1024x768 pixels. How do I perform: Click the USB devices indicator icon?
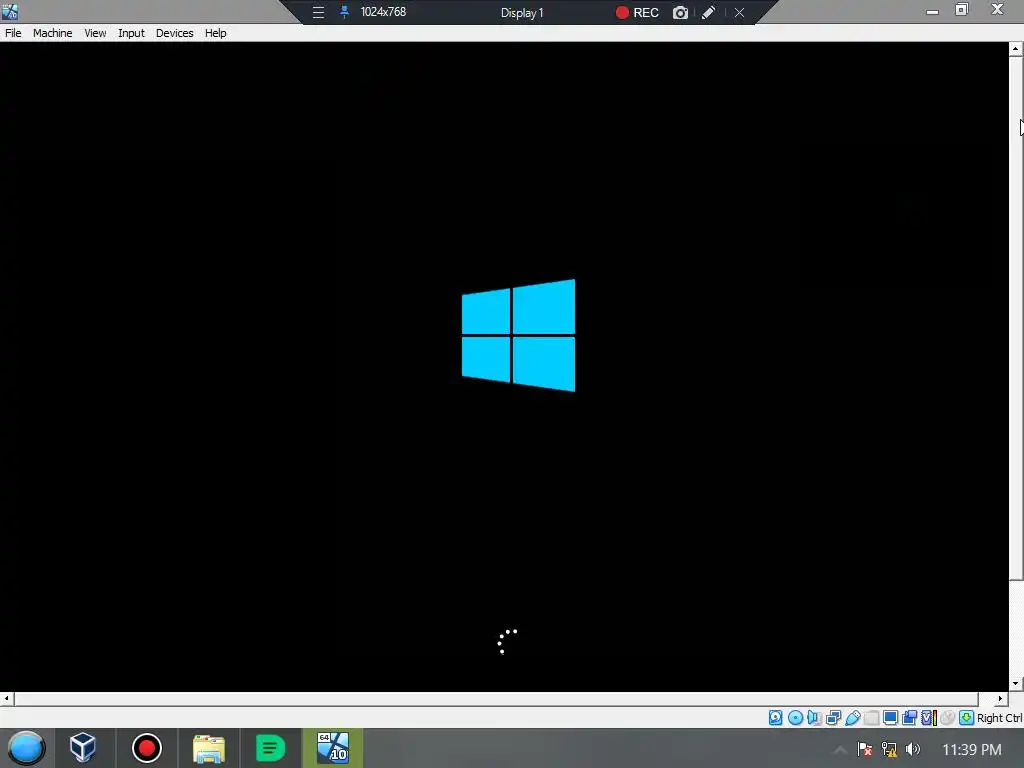pos(852,718)
